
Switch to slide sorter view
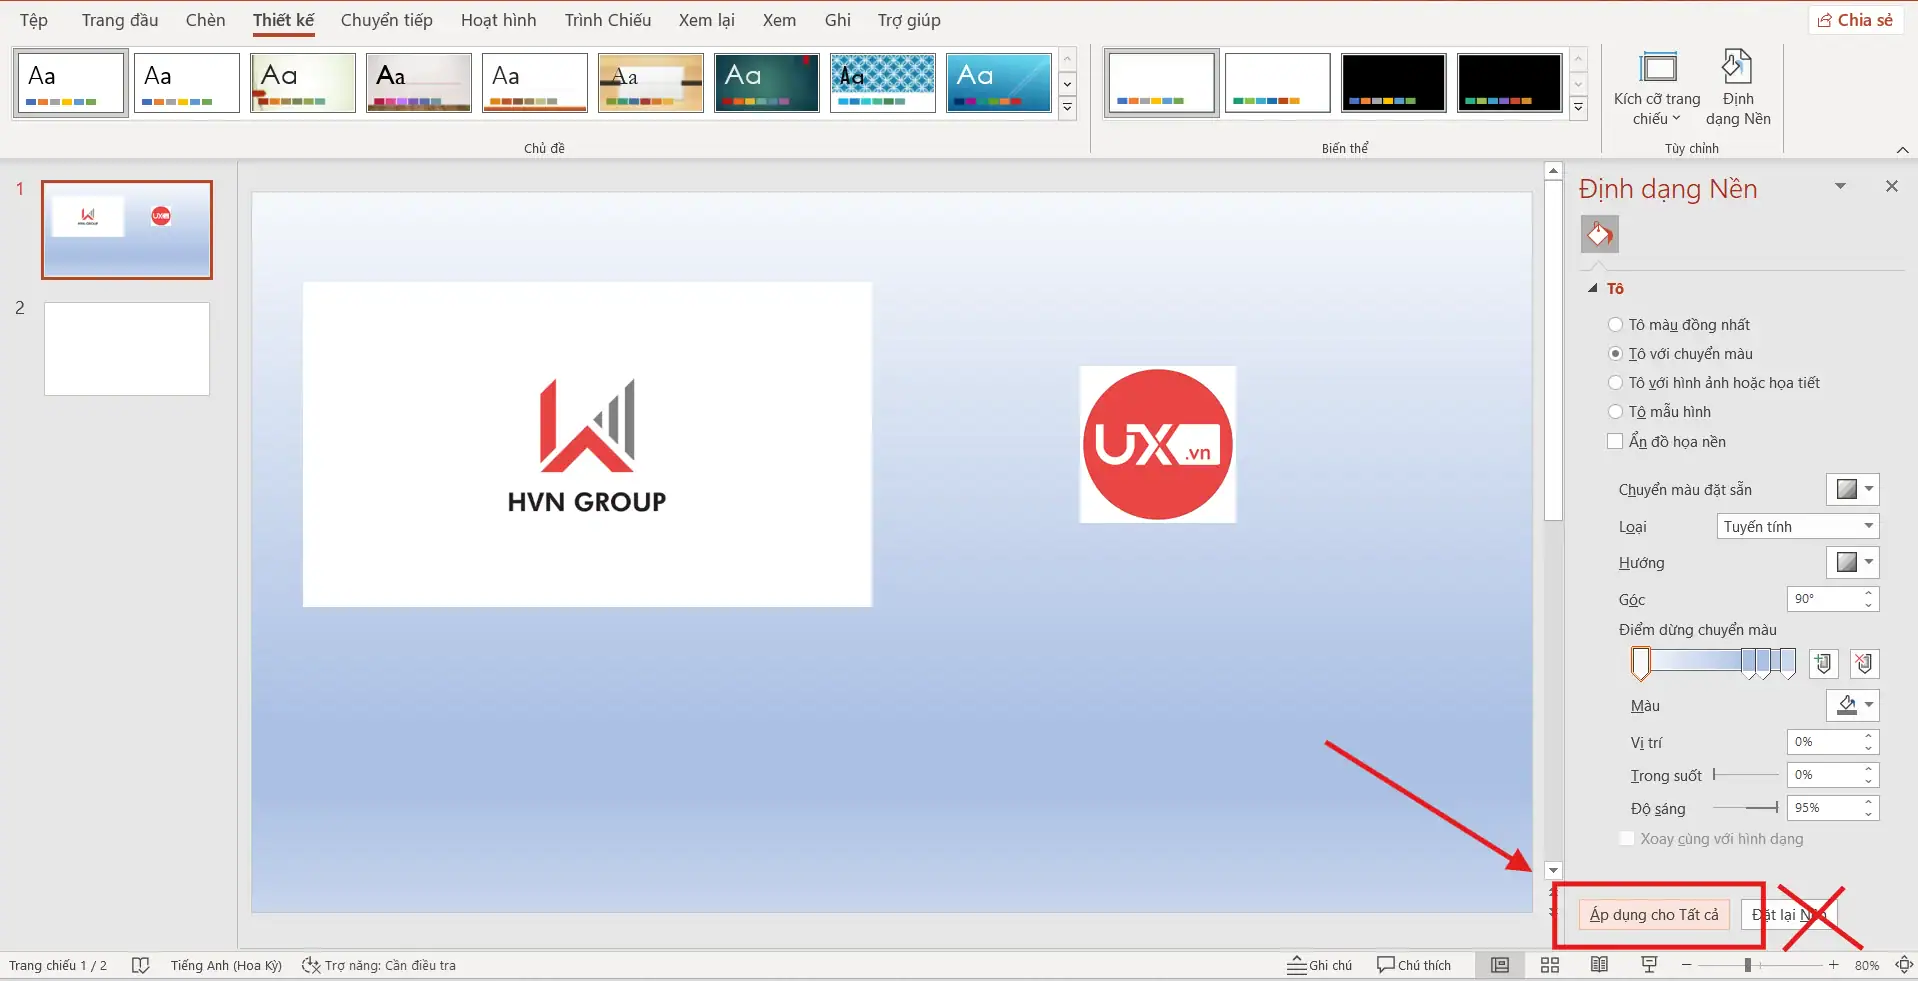(1549, 964)
